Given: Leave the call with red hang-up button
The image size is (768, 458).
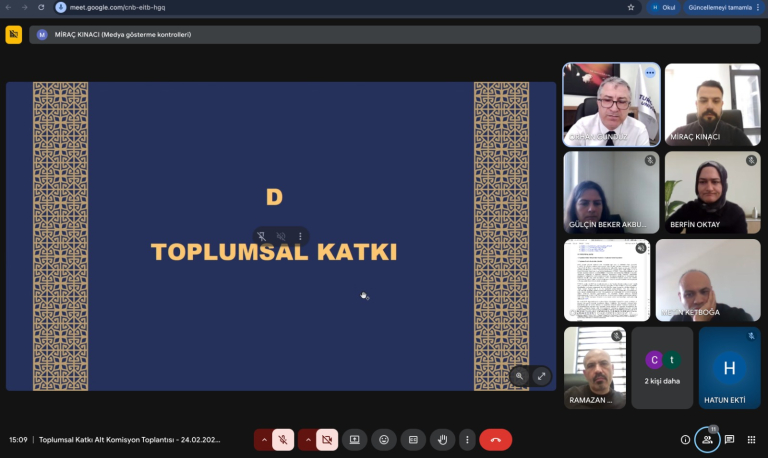Looking at the screenshot, I should 495,439.
